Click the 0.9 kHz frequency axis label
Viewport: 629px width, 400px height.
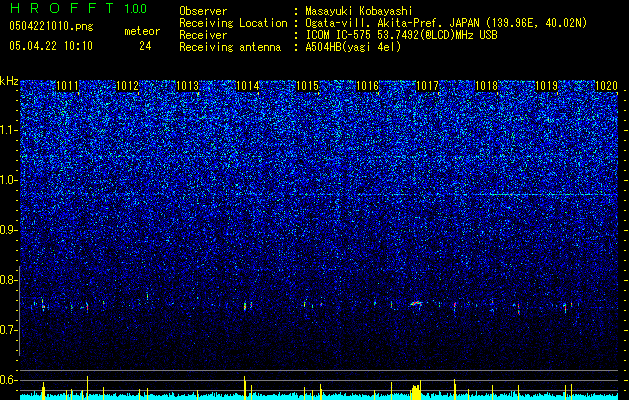(x=9, y=230)
